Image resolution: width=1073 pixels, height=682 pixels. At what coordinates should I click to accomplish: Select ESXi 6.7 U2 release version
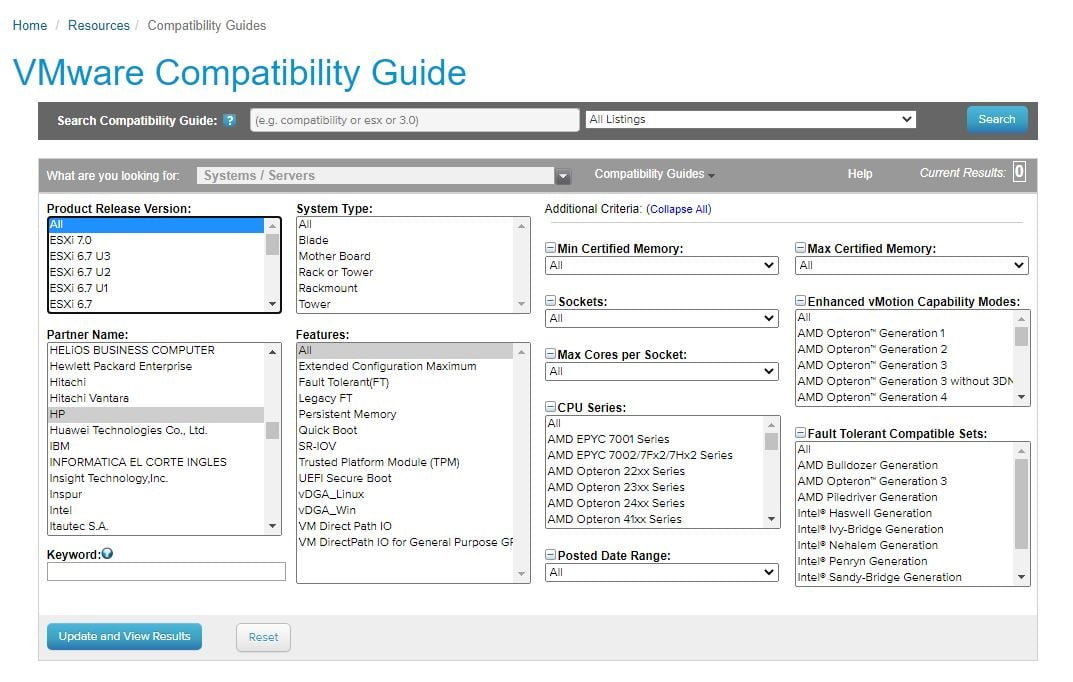tap(156, 272)
